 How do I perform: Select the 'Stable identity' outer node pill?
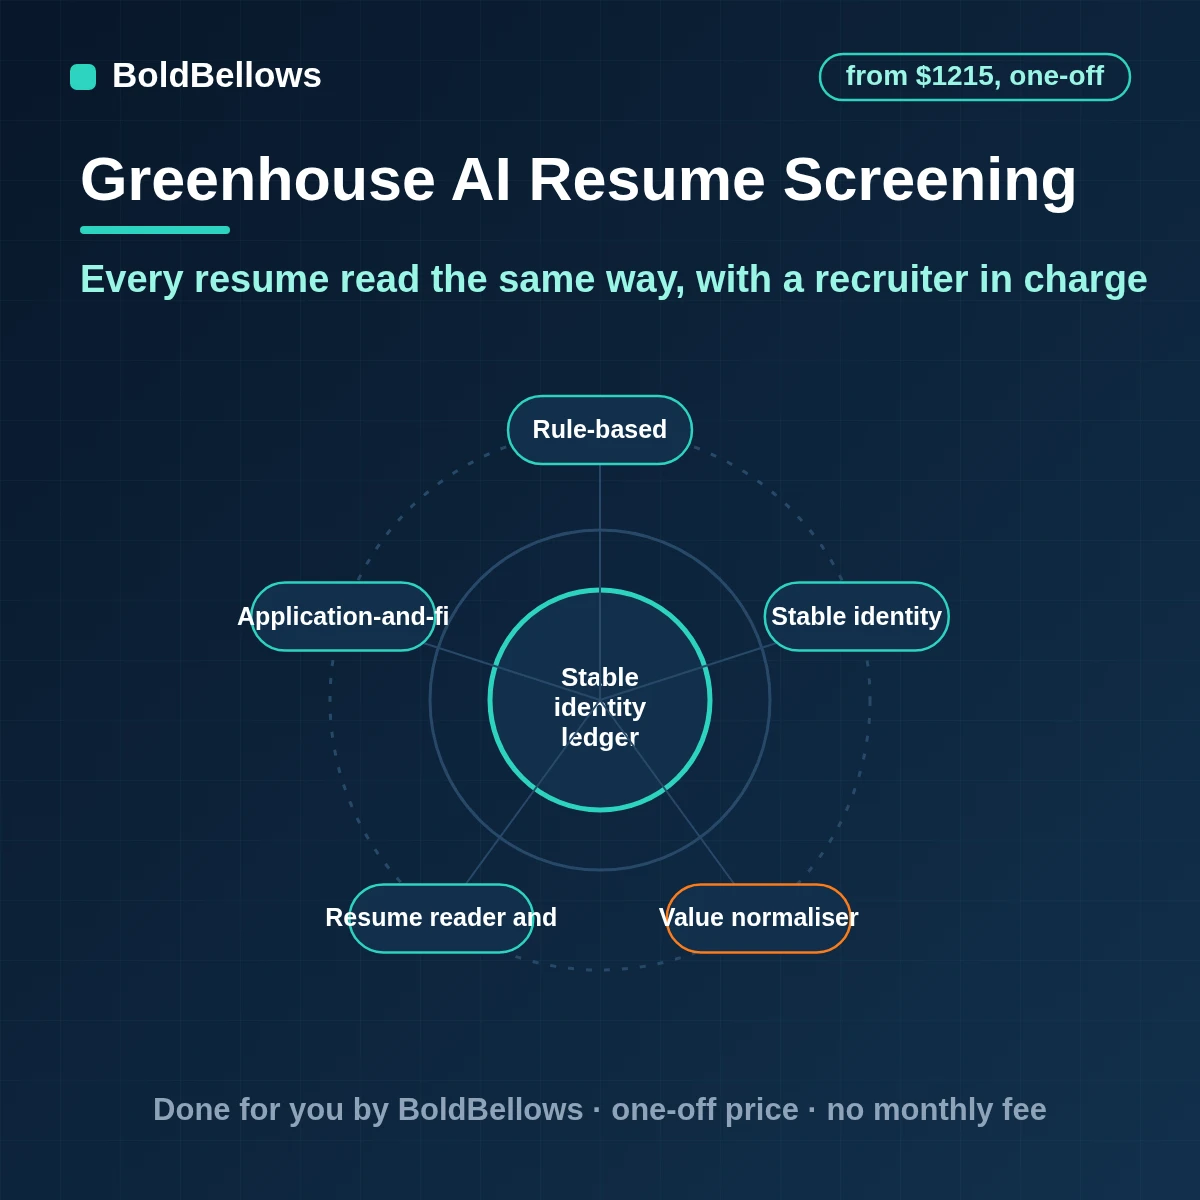coord(857,617)
